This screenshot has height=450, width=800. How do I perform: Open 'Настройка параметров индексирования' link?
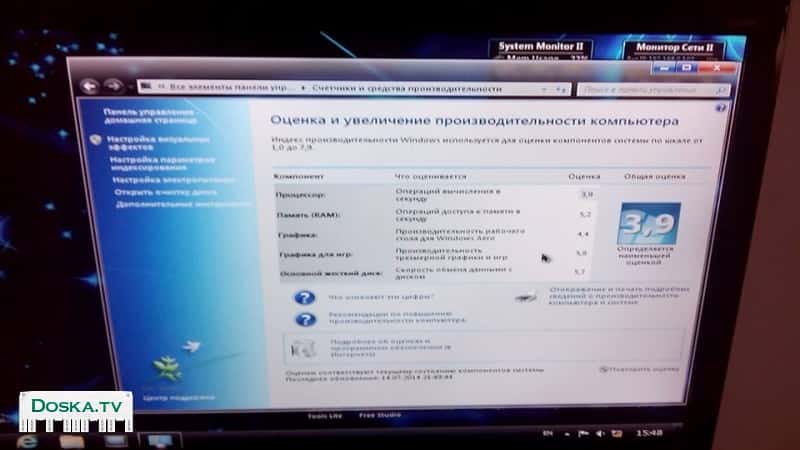[x=162, y=163]
